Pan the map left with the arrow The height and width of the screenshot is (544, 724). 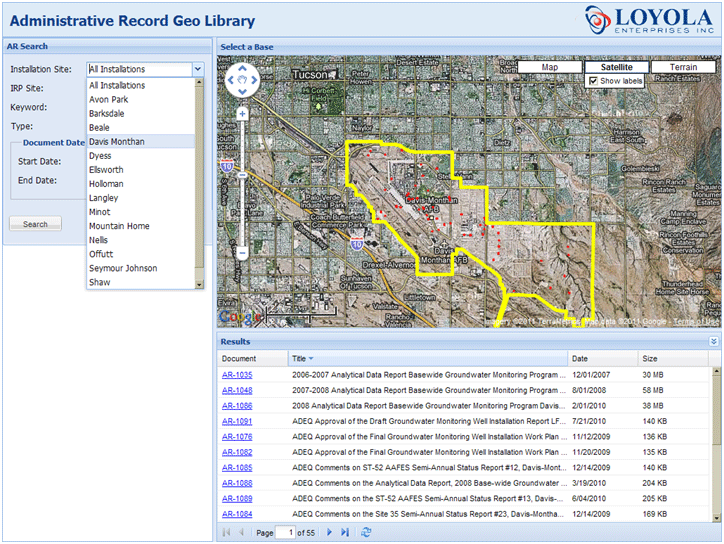click(x=231, y=80)
